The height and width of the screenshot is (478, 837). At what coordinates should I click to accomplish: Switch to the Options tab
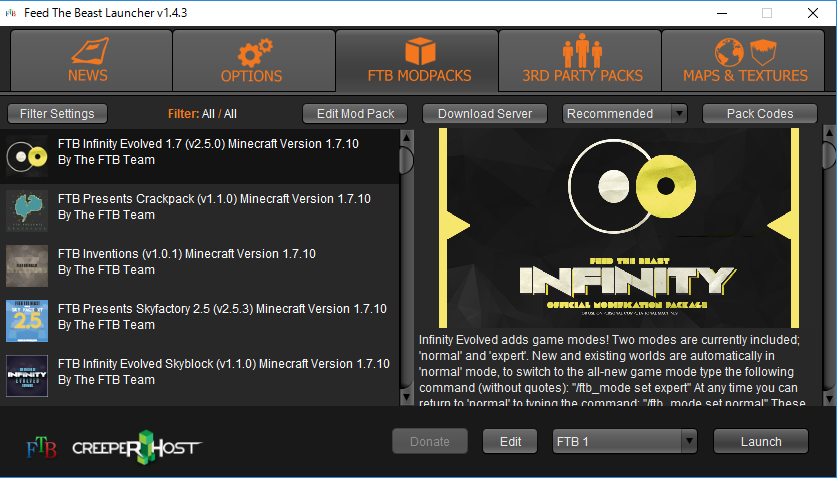click(x=252, y=61)
